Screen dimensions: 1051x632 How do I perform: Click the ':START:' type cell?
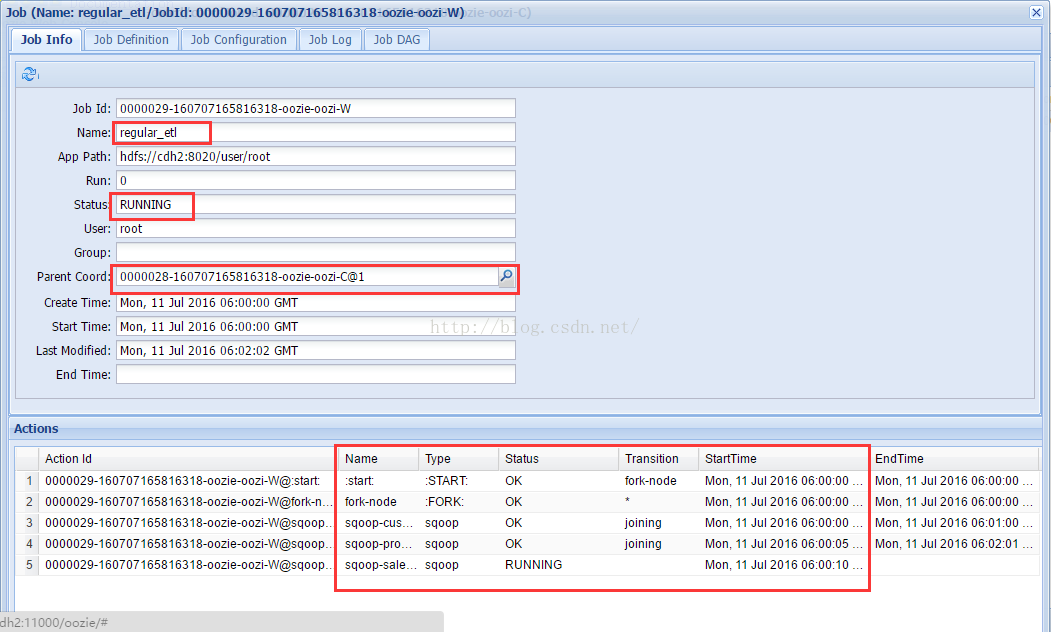(x=446, y=481)
